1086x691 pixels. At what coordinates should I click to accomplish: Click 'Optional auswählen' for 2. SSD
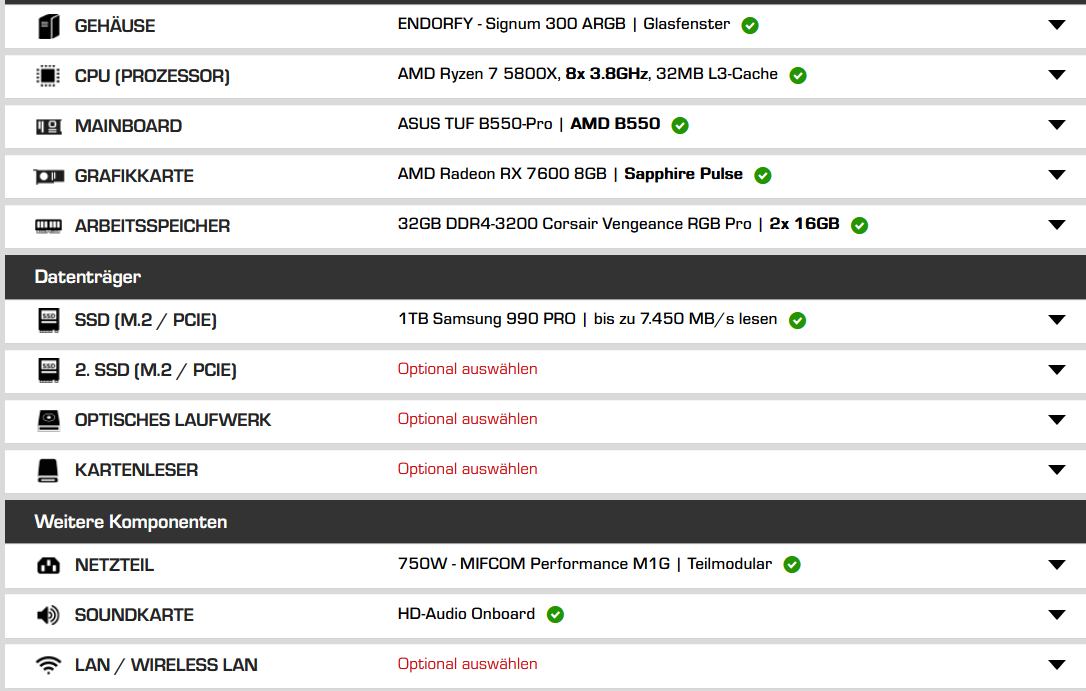coord(468,369)
